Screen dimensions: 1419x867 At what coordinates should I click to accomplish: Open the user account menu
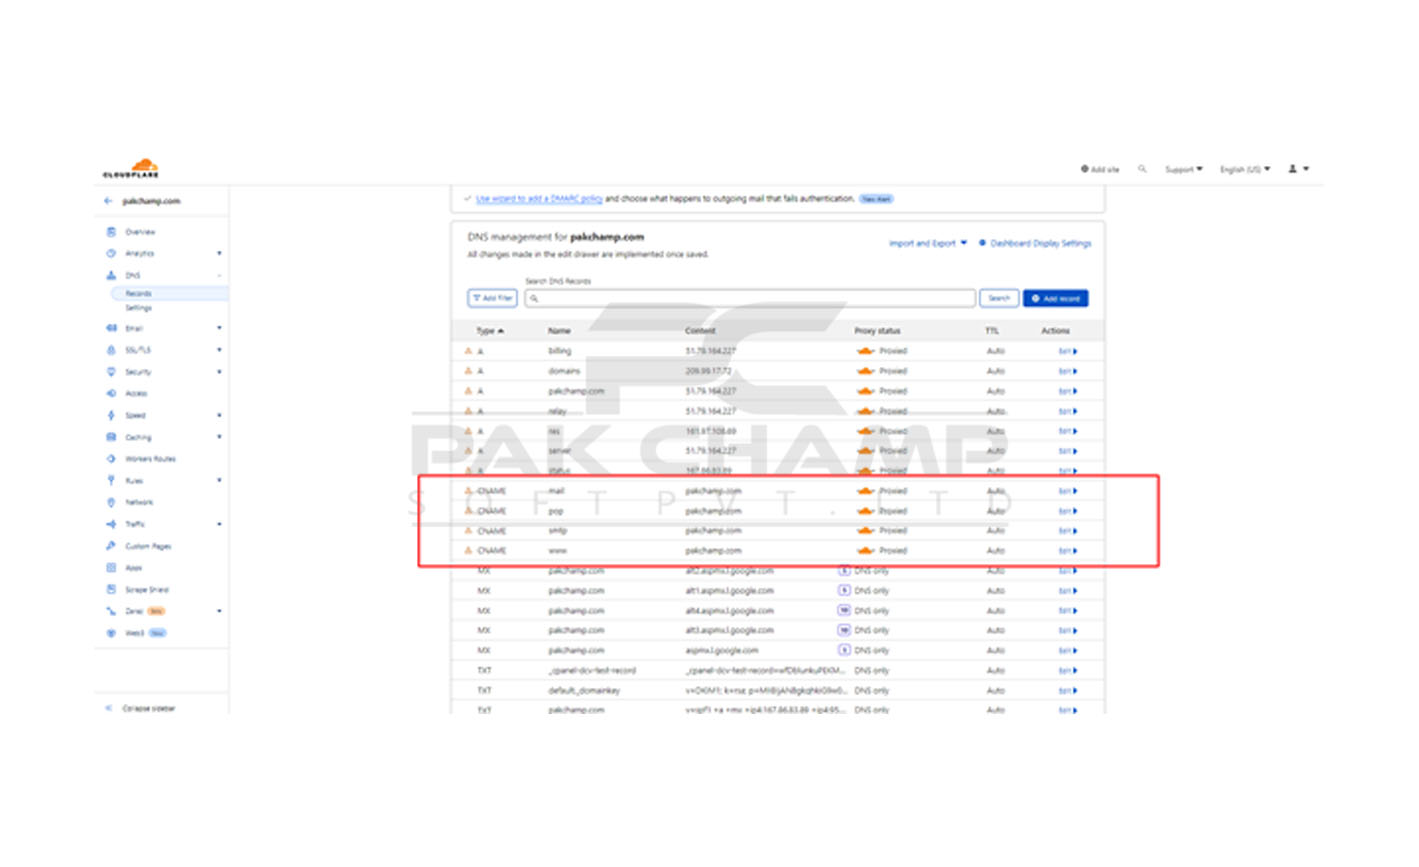[x=1298, y=169]
